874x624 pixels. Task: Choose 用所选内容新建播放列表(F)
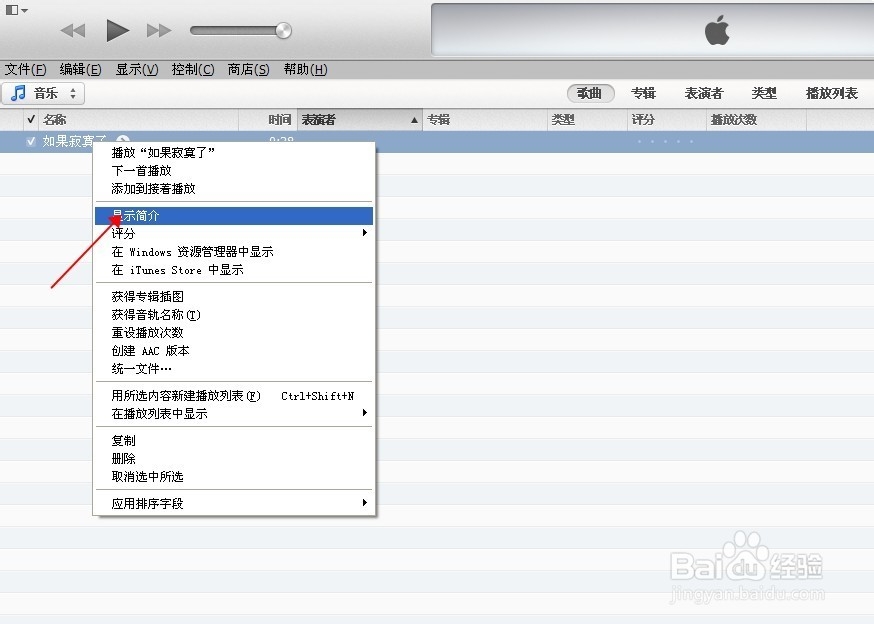pyautogui.click(x=234, y=396)
